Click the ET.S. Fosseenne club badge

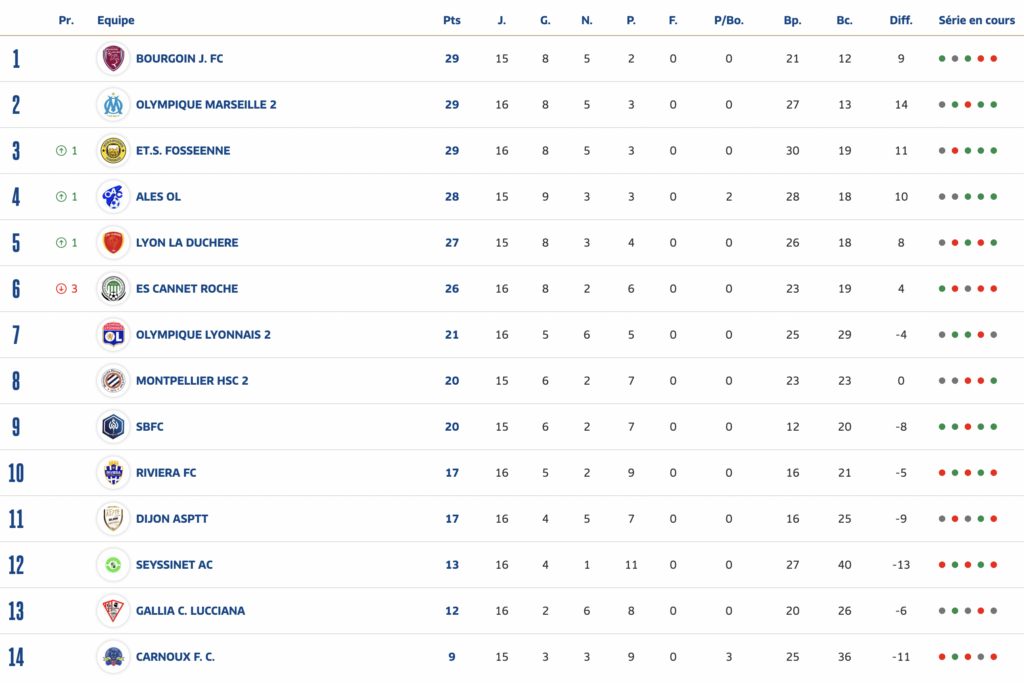pyautogui.click(x=114, y=151)
